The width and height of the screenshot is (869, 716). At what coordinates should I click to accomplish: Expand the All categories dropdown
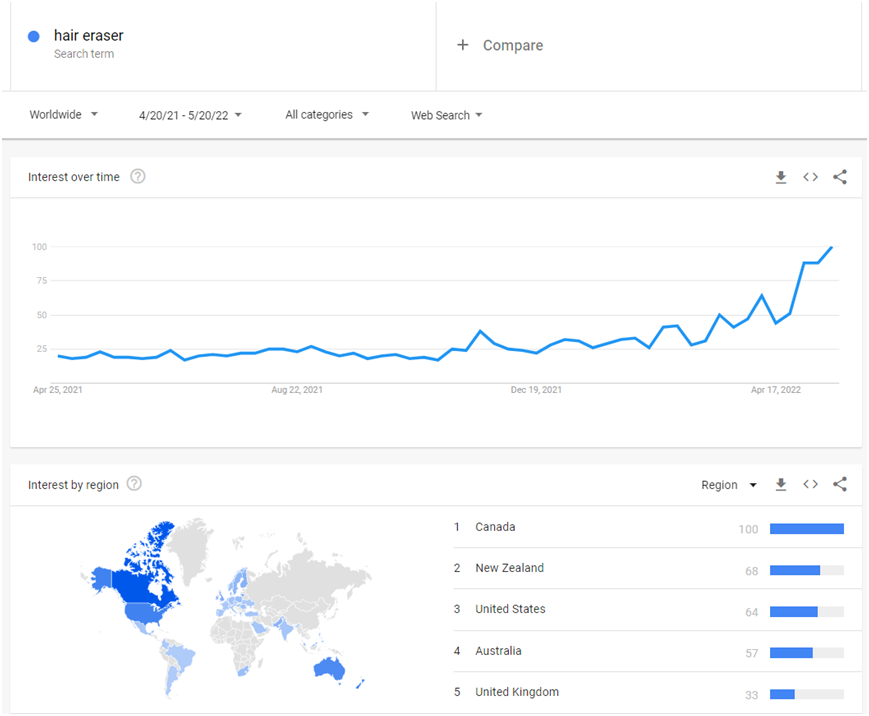327,114
